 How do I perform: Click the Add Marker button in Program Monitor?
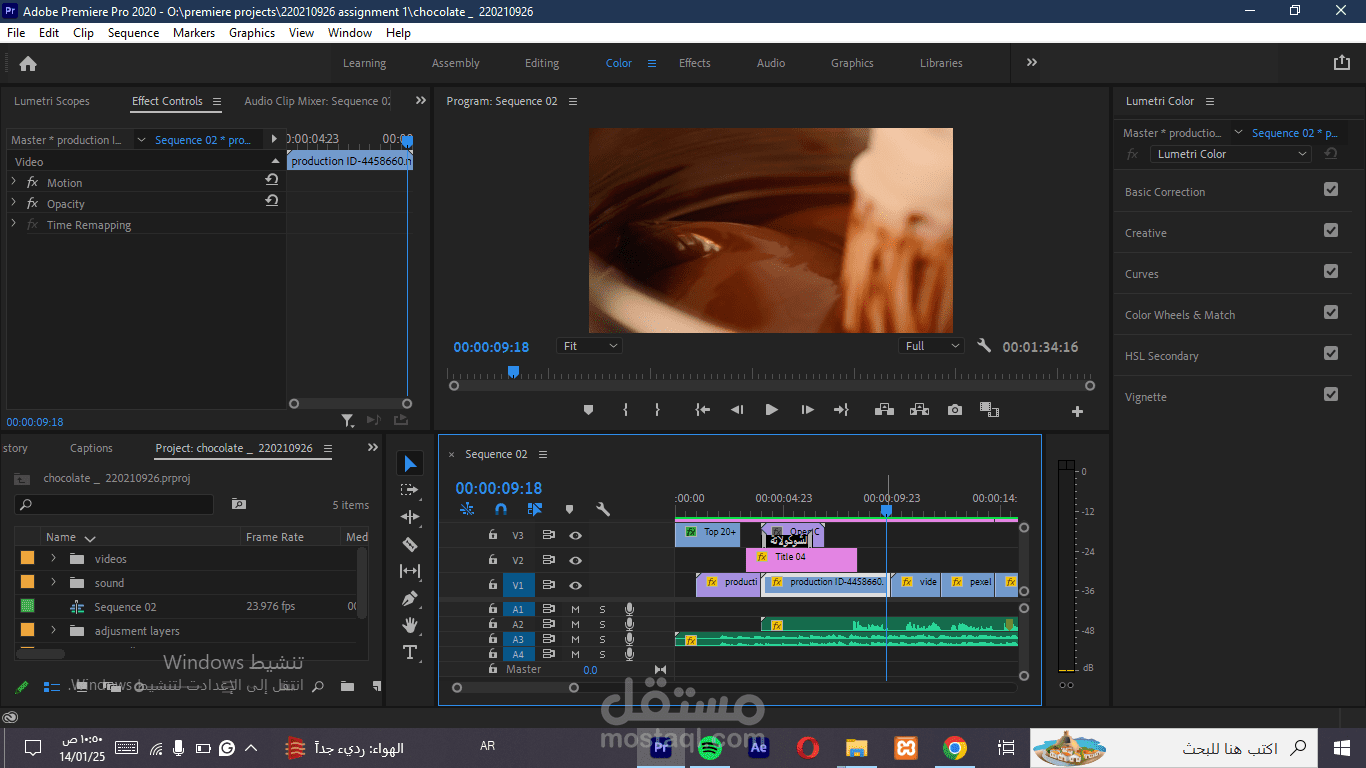point(588,410)
